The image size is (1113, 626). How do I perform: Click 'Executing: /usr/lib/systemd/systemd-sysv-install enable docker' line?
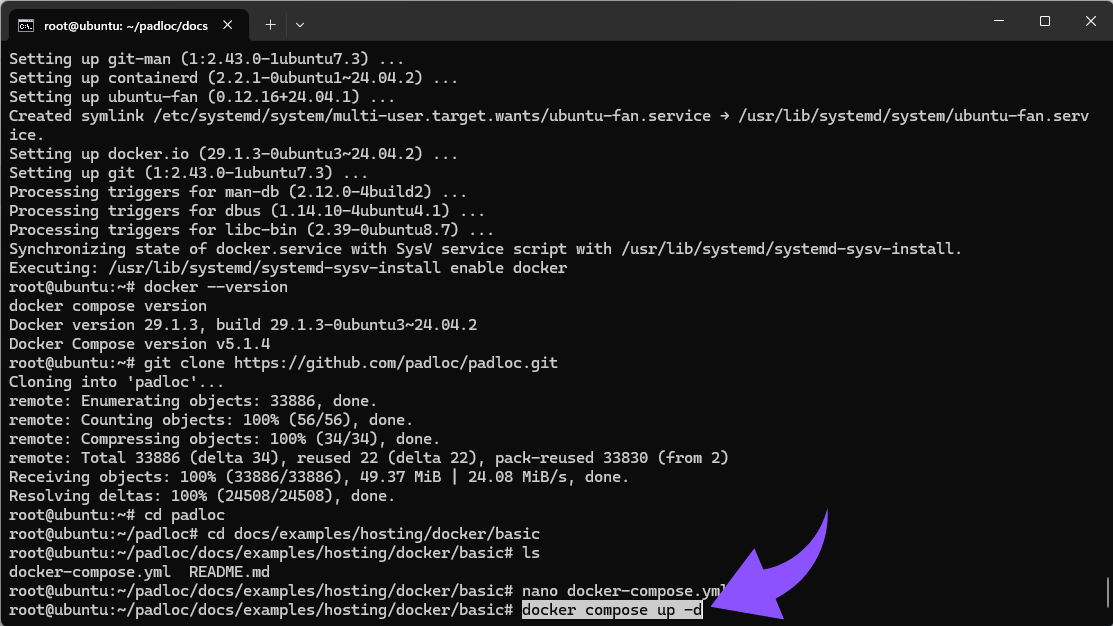coord(287,268)
